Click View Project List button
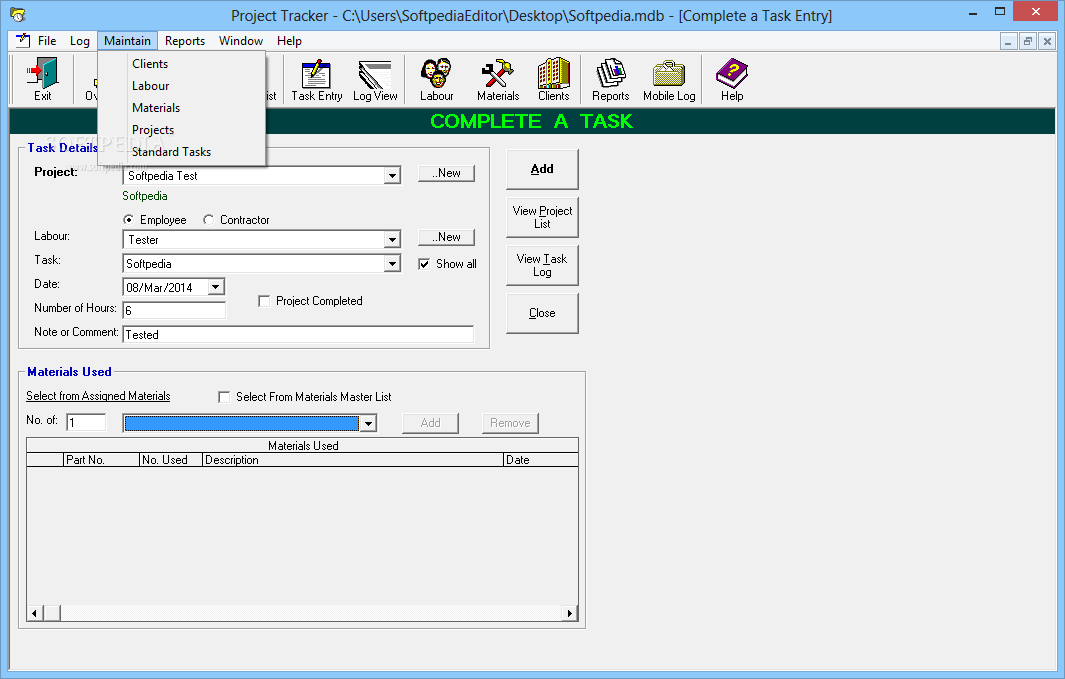This screenshot has width=1065, height=679. (542, 217)
